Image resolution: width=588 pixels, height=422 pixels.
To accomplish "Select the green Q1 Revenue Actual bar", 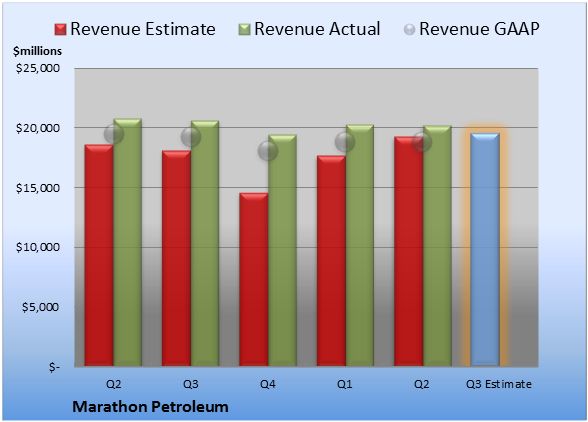I will (360, 245).
